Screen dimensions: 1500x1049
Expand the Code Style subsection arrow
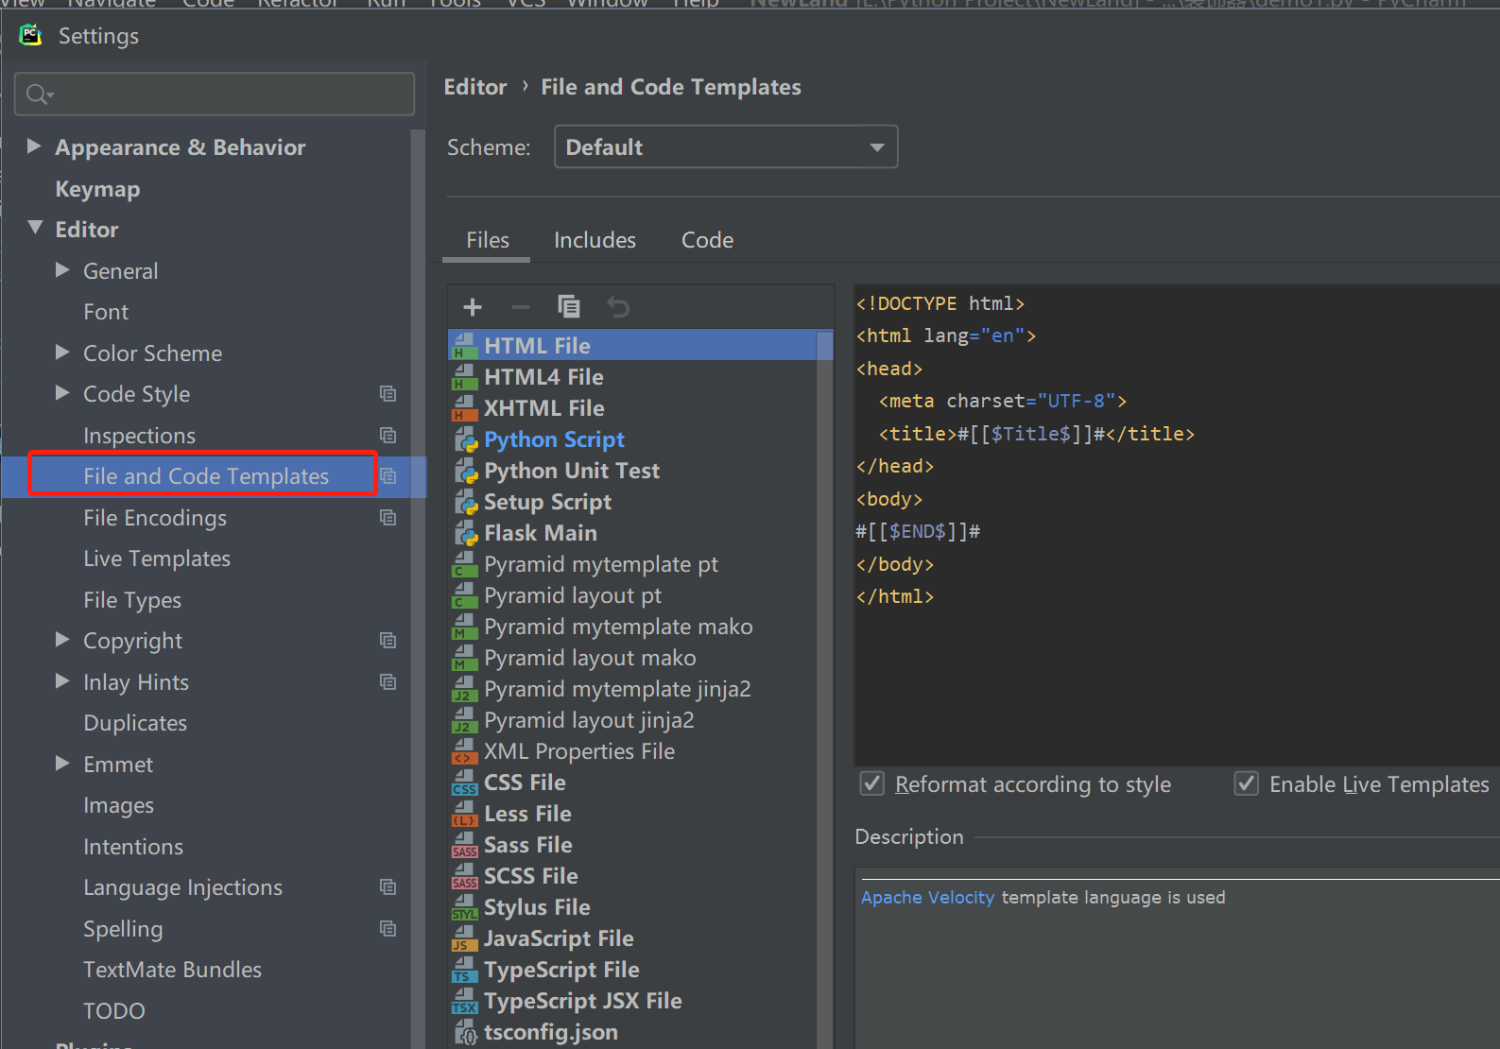[62, 393]
